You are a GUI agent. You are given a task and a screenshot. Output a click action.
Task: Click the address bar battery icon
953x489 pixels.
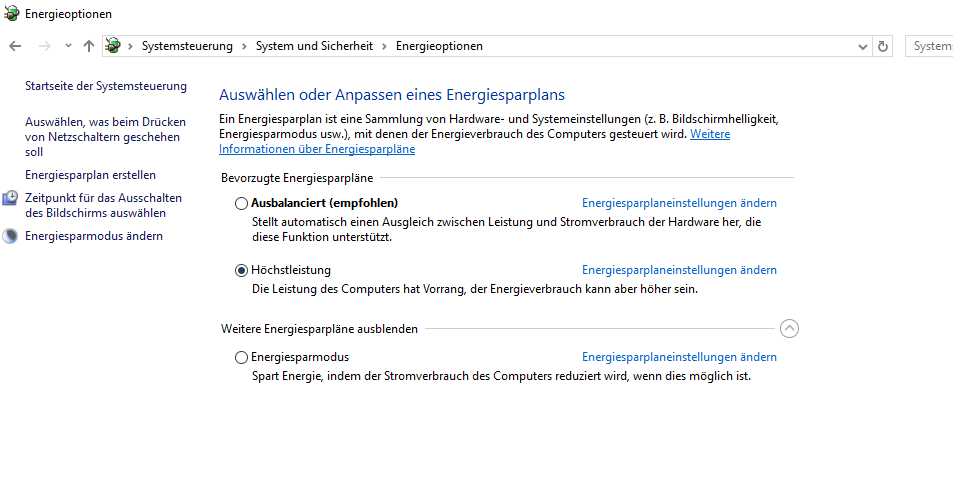[x=113, y=46]
